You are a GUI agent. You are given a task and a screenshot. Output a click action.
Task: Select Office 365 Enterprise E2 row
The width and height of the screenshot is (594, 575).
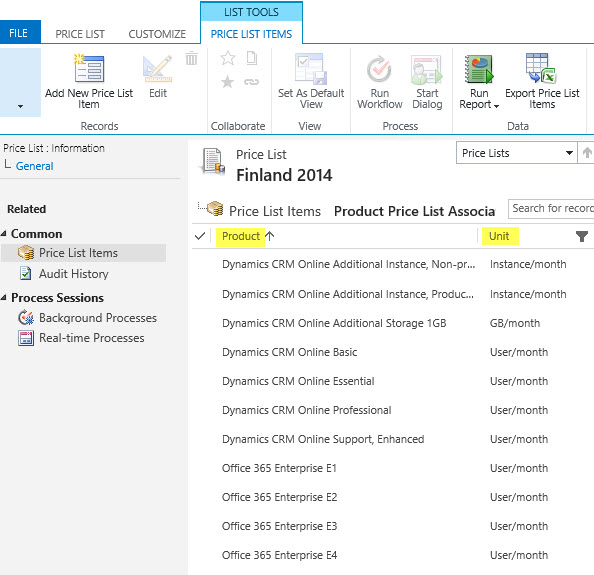click(393, 497)
